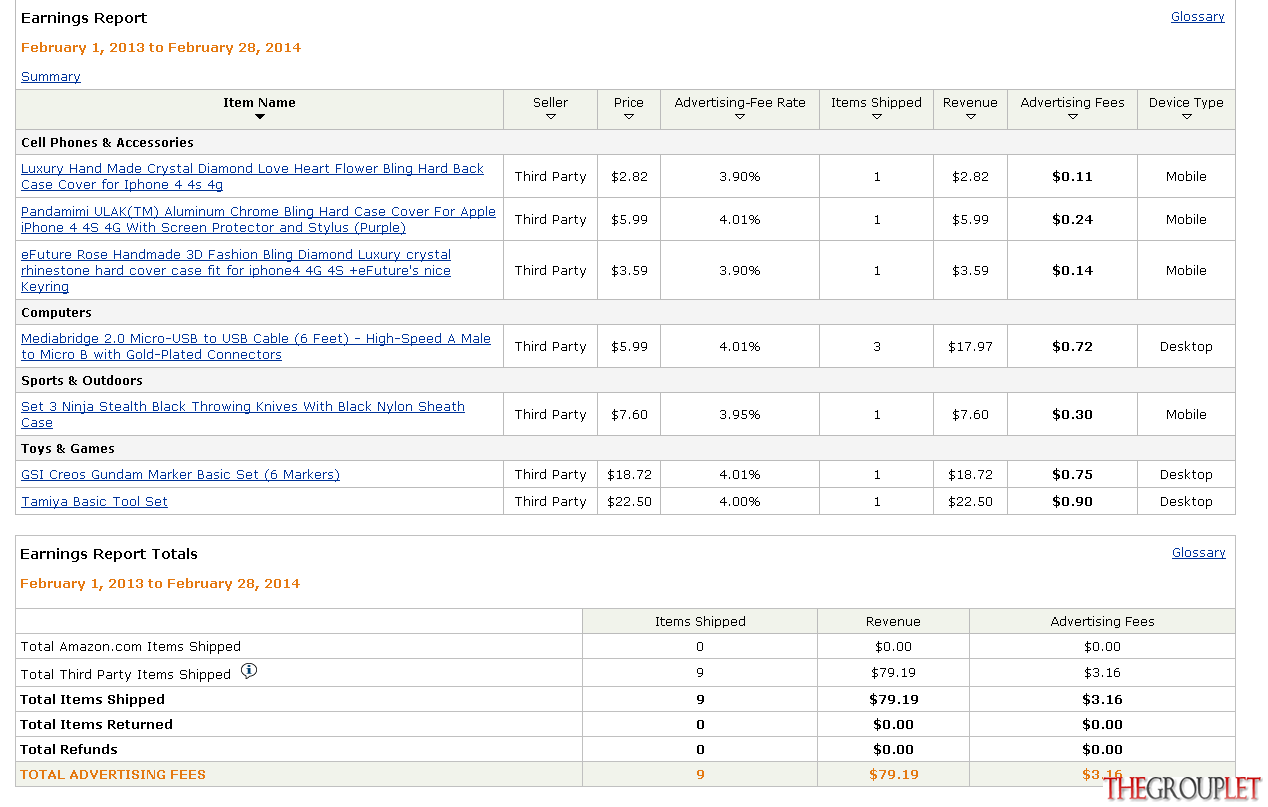This screenshot has height=807, width=1268.
Task: Jump to the Summary link
Action: pos(51,77)
